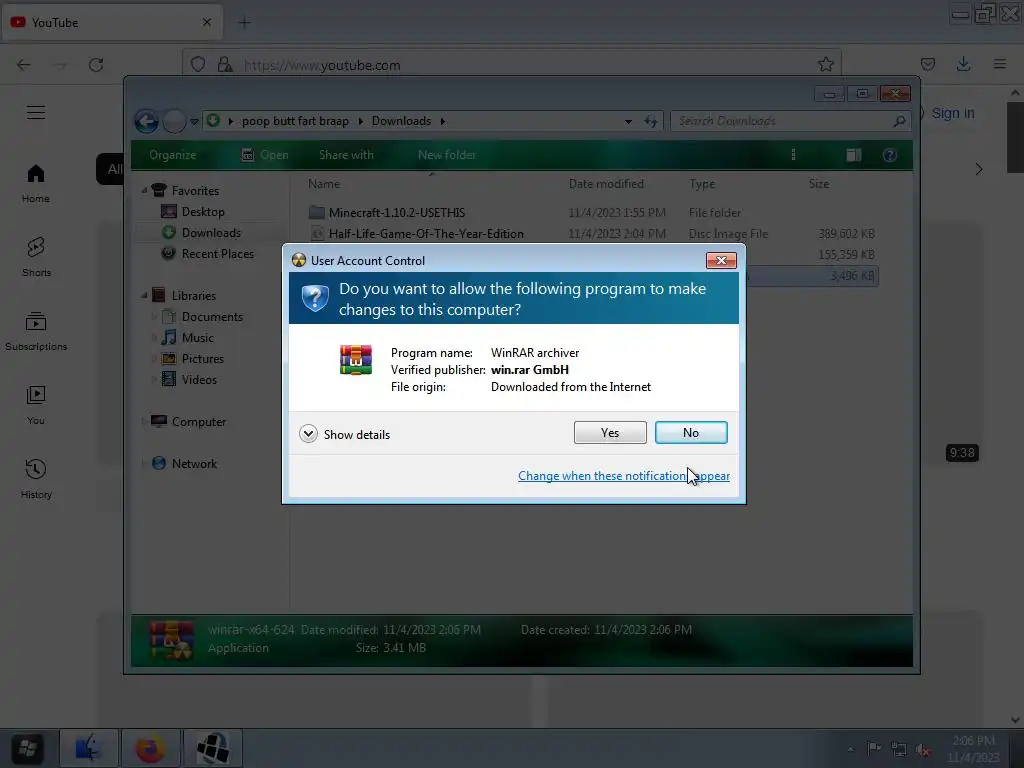Open Windows Start button
The image size is (1024, 768).
pos(27,748)
